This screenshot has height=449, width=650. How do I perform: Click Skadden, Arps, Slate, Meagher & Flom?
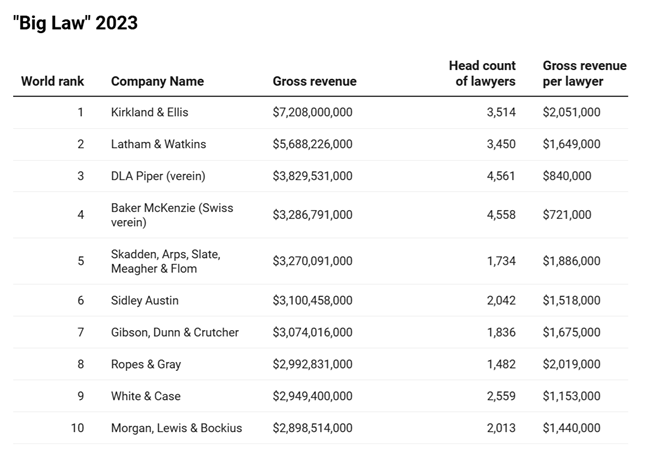click(x=165, y=261)
